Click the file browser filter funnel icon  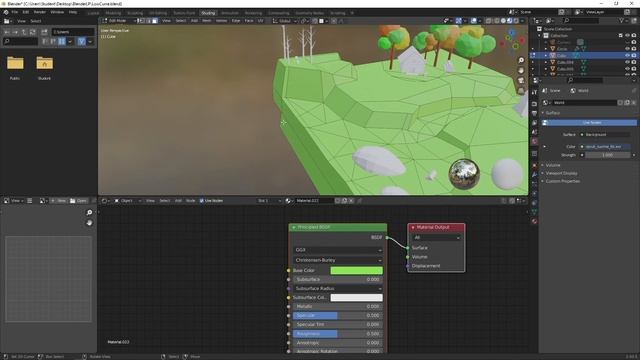coord(82,41)
